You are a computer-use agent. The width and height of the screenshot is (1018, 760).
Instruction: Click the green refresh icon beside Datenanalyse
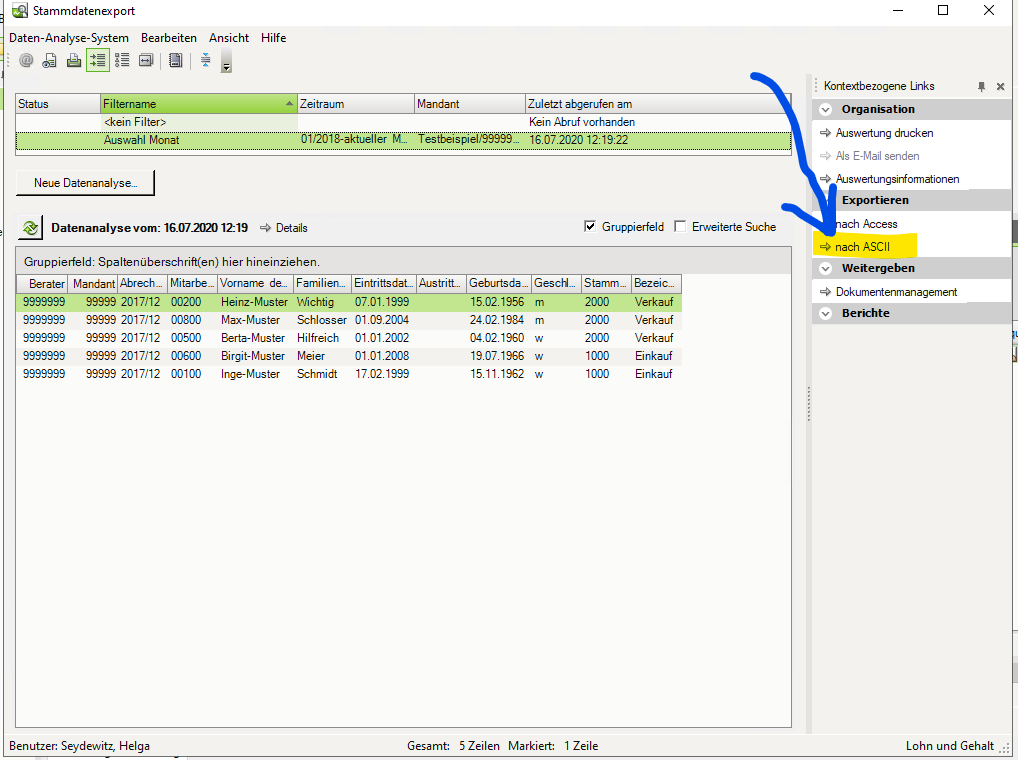30,228
